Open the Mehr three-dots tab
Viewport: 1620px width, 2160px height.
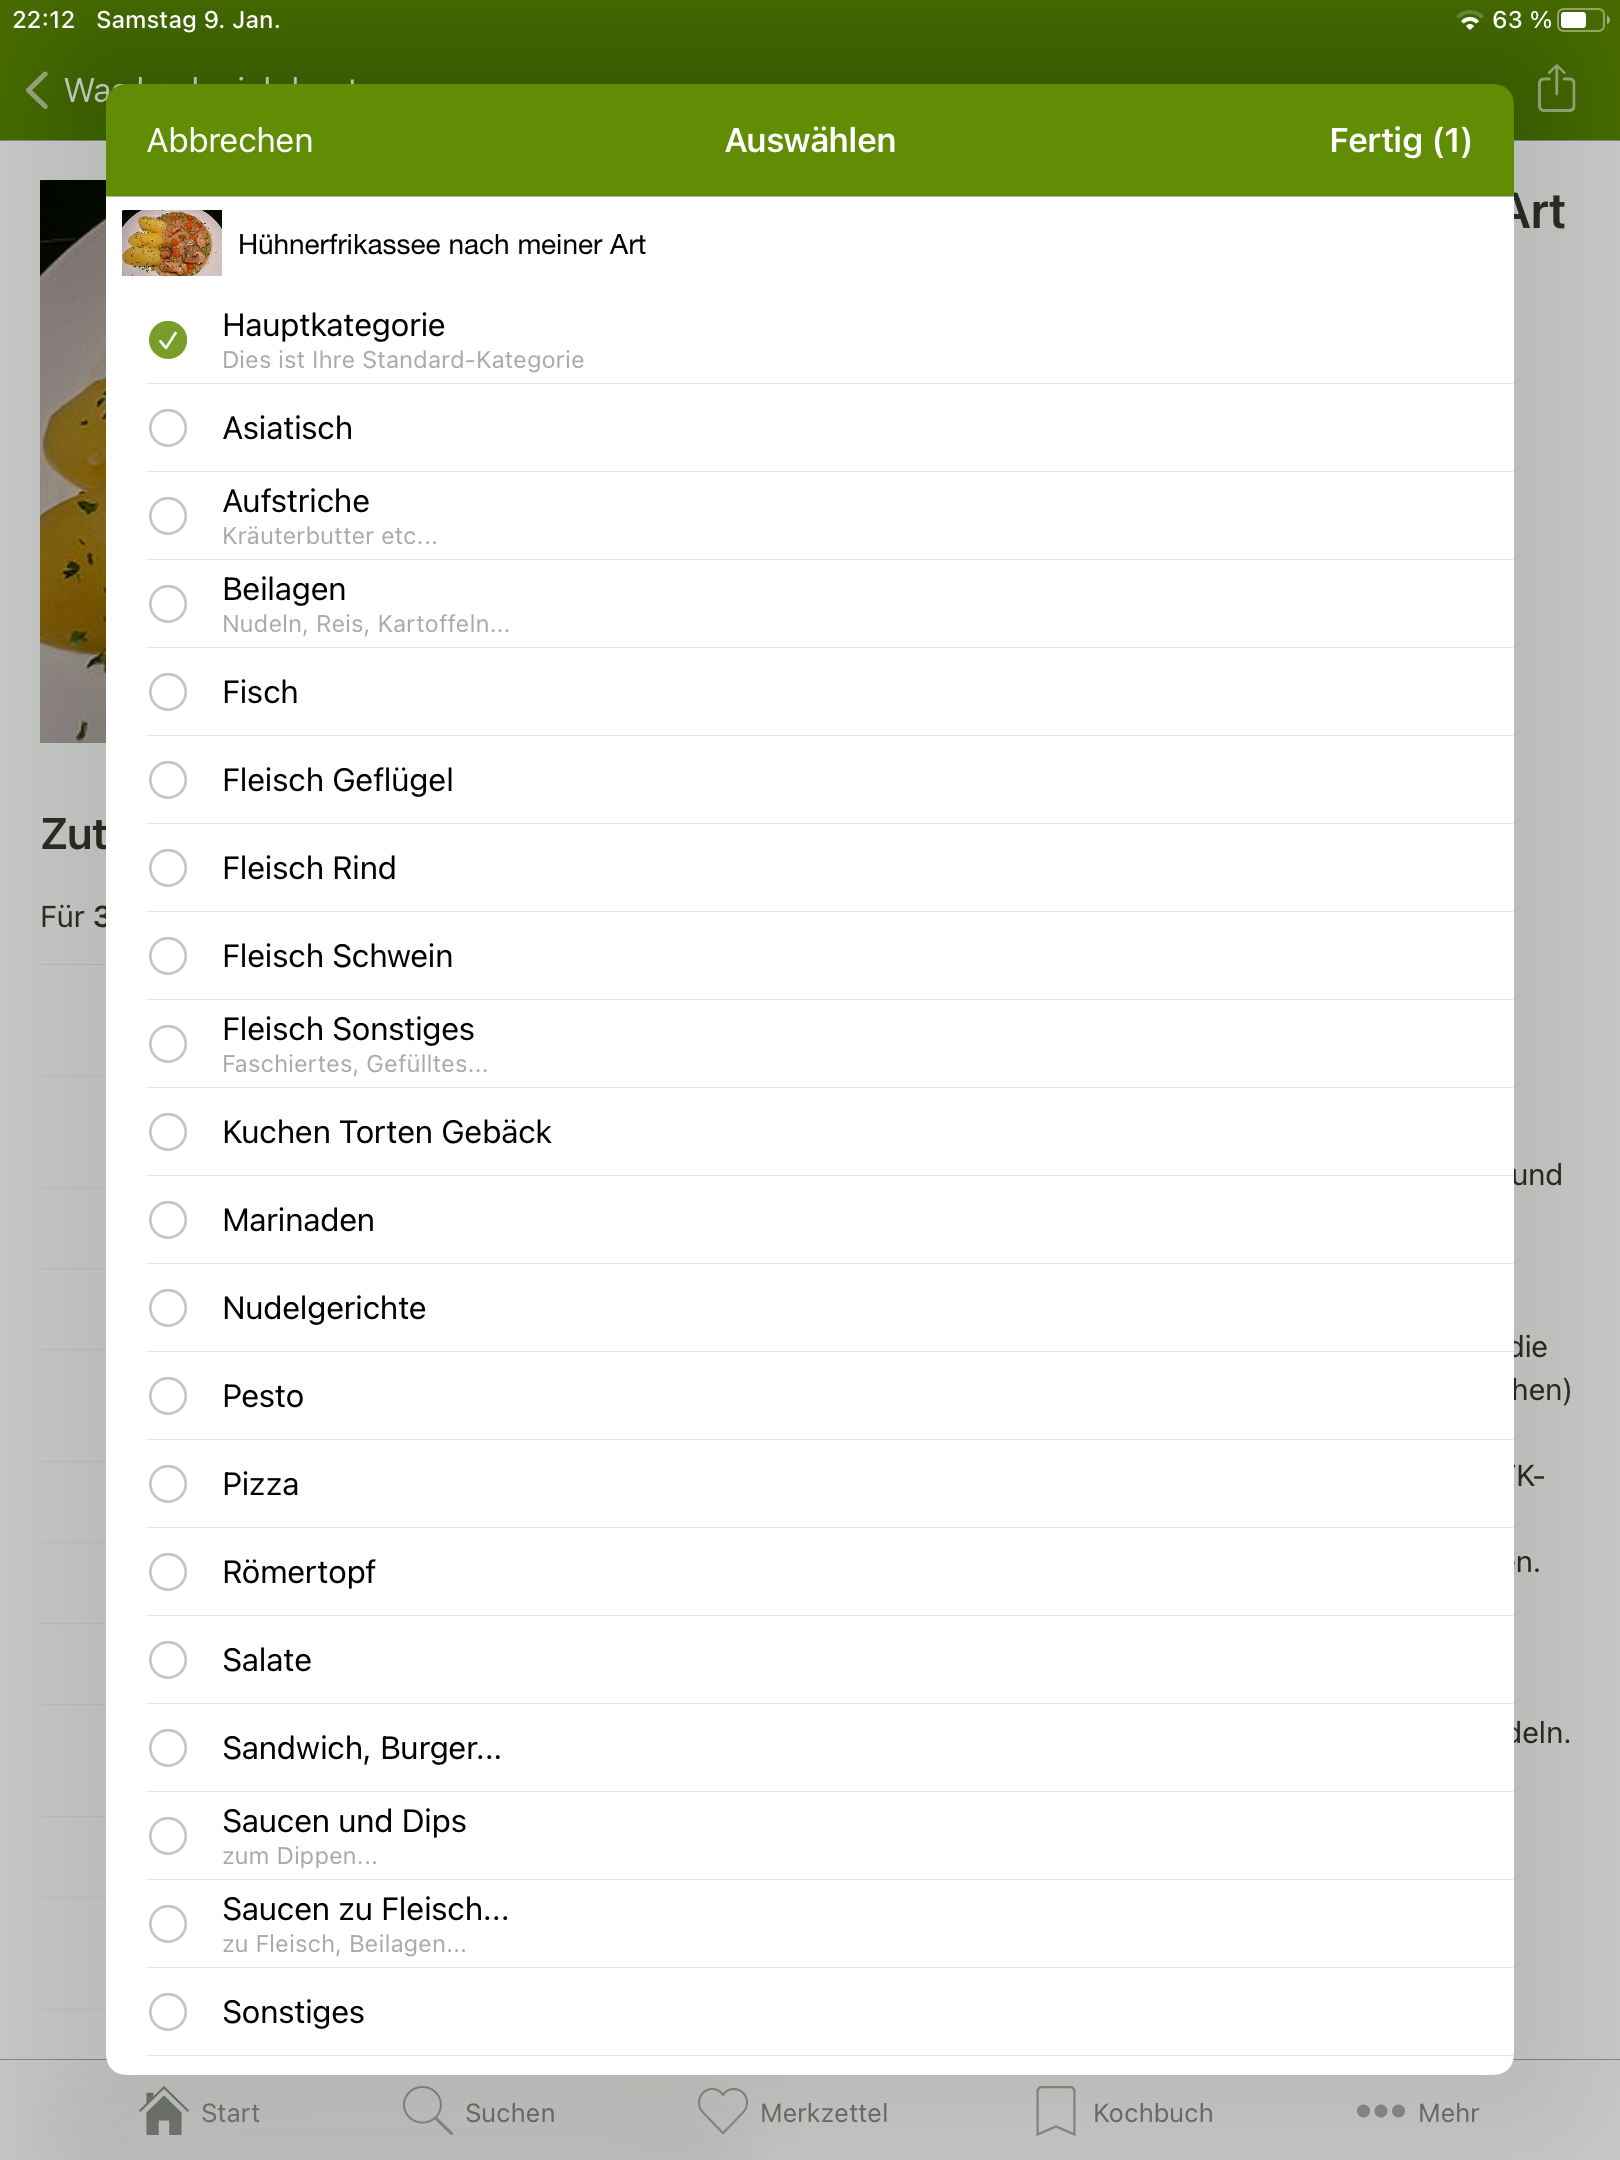click(1380, 2112)
